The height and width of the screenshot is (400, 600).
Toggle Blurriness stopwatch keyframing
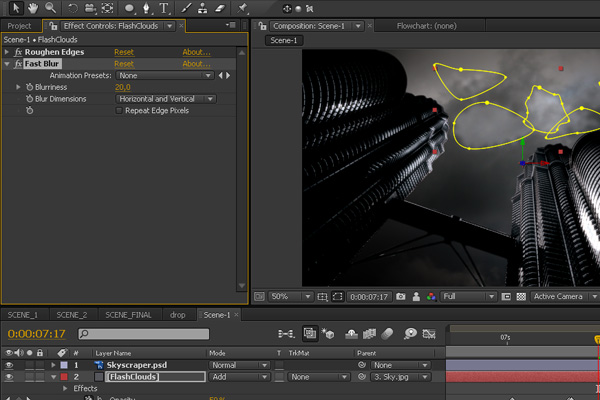(x=29, y=87)
